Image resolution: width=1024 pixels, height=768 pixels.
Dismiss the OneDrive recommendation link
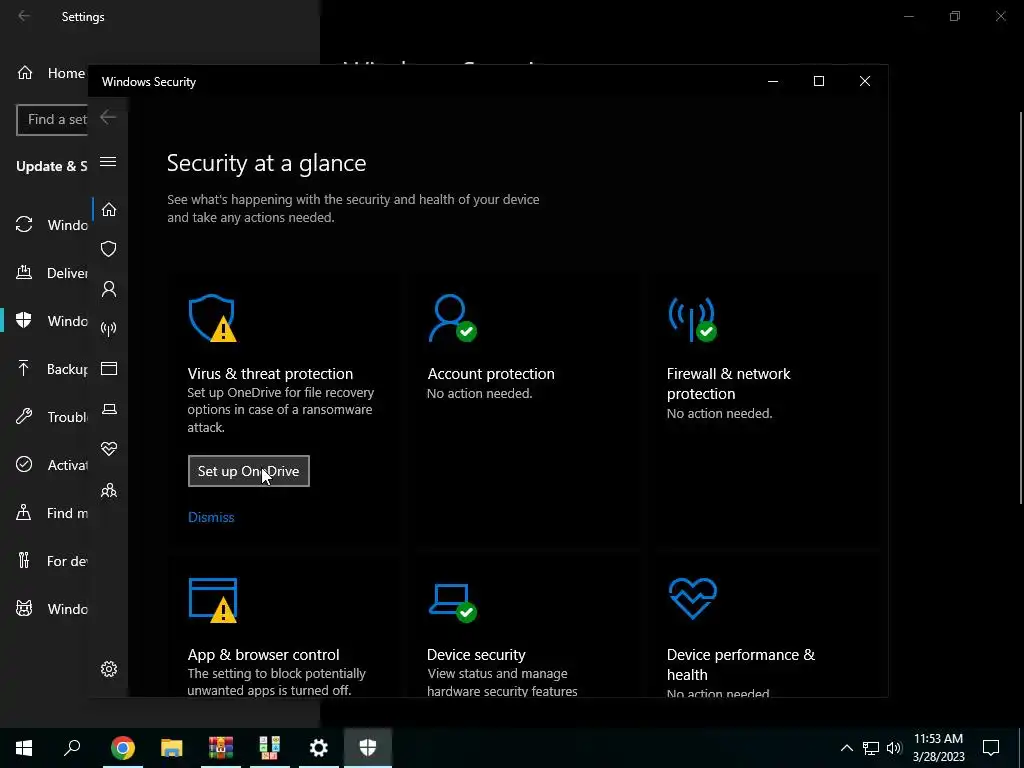(x=211, y=517)
